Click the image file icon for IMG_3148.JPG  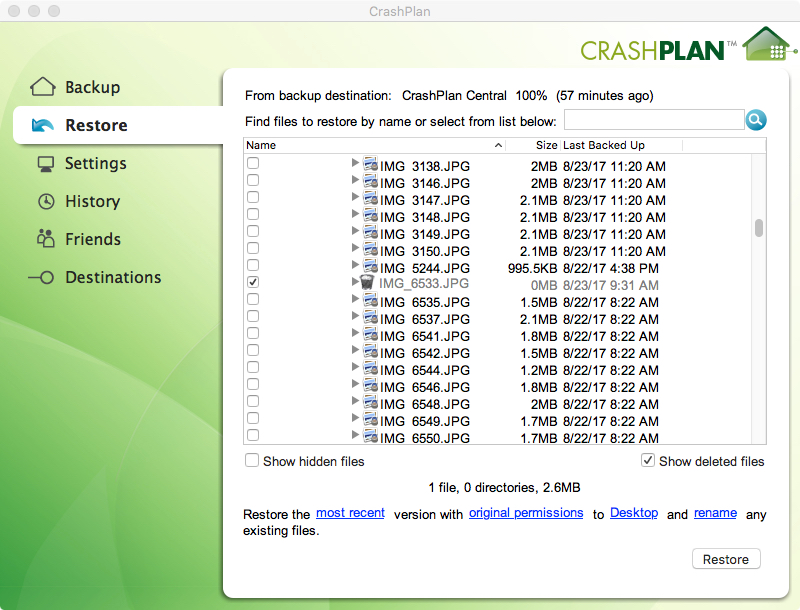click(370, 215)
